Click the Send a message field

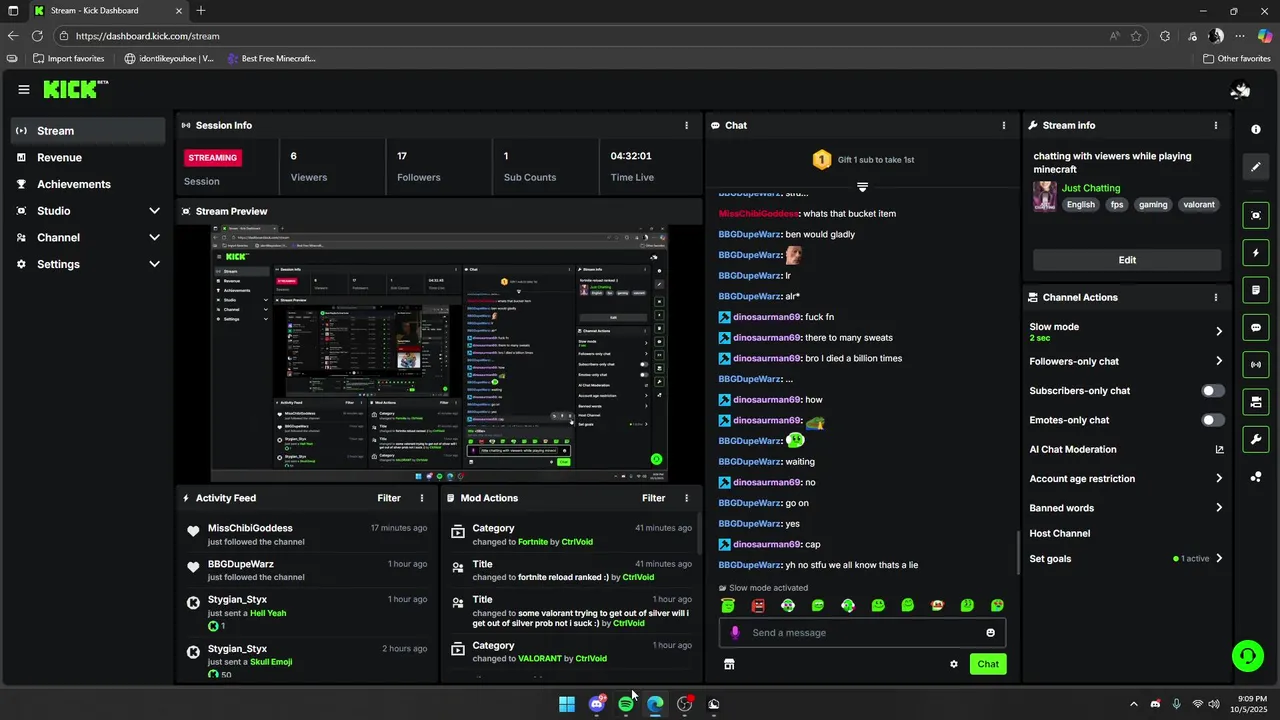click(862, 632)
